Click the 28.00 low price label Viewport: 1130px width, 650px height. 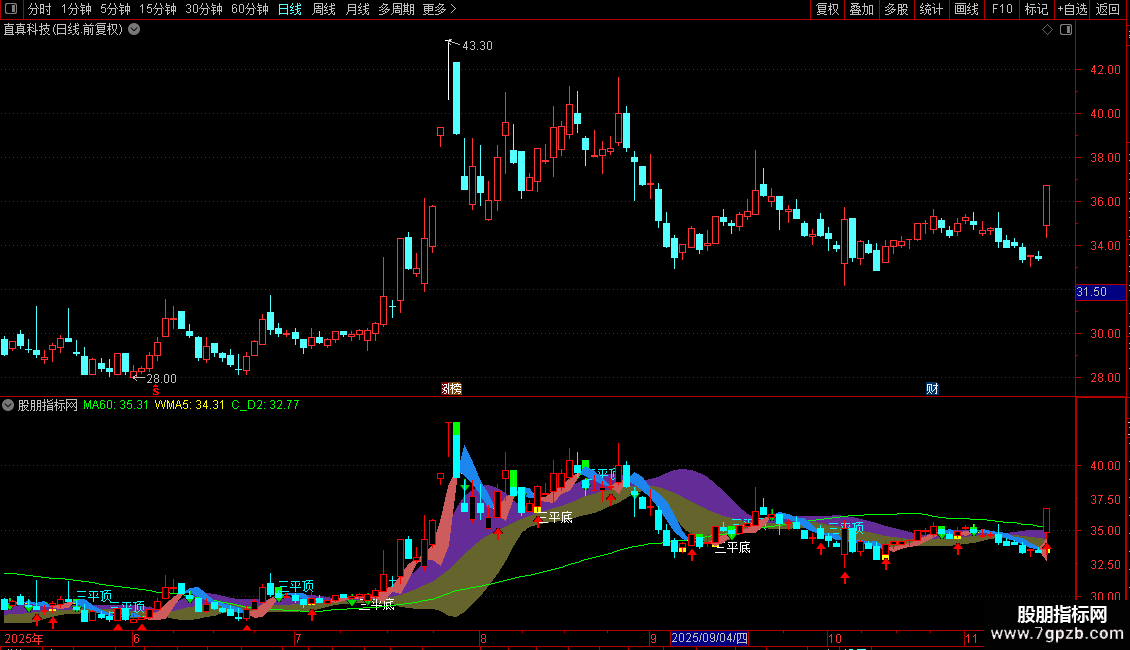[161, 378]
